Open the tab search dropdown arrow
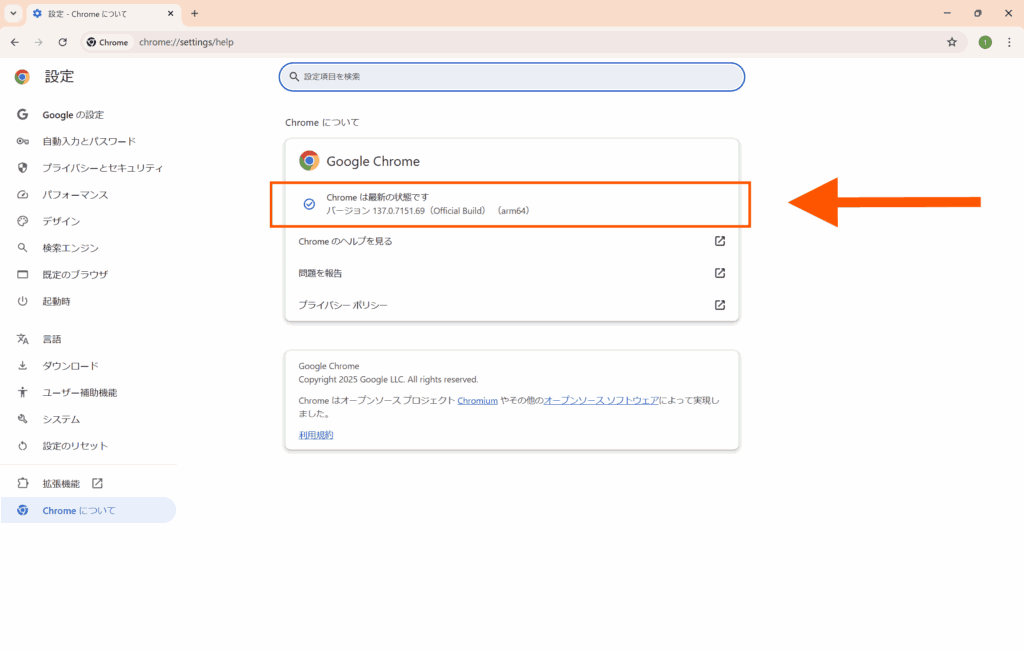Viewport: 1024px width, 651px height. coord(13,13)
